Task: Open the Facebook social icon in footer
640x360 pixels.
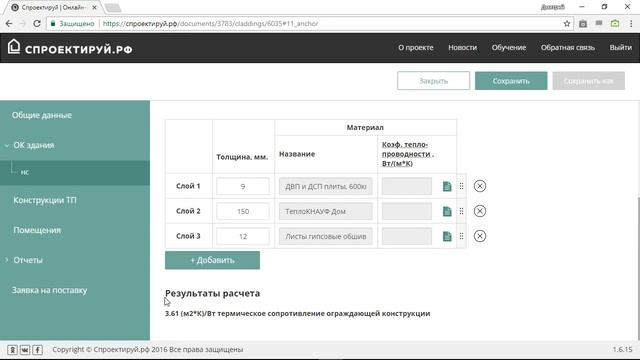Action: tap(38, 350)
